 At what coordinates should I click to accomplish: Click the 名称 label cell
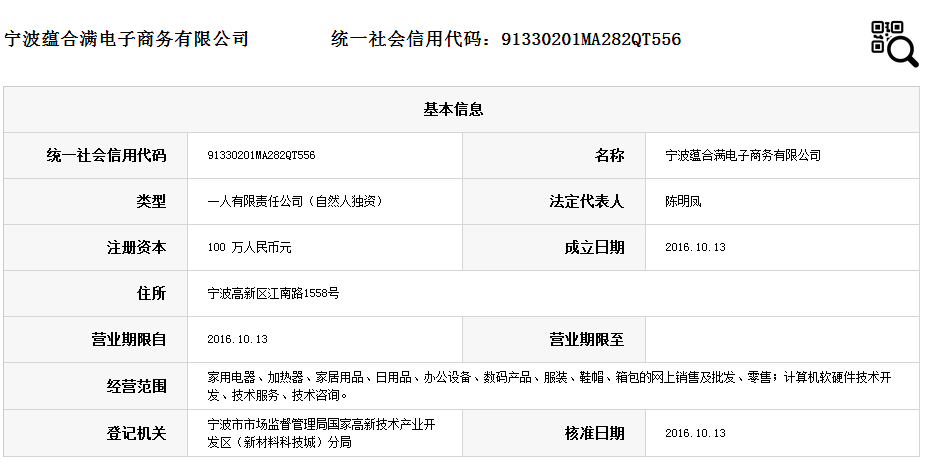tap(609, 156)
